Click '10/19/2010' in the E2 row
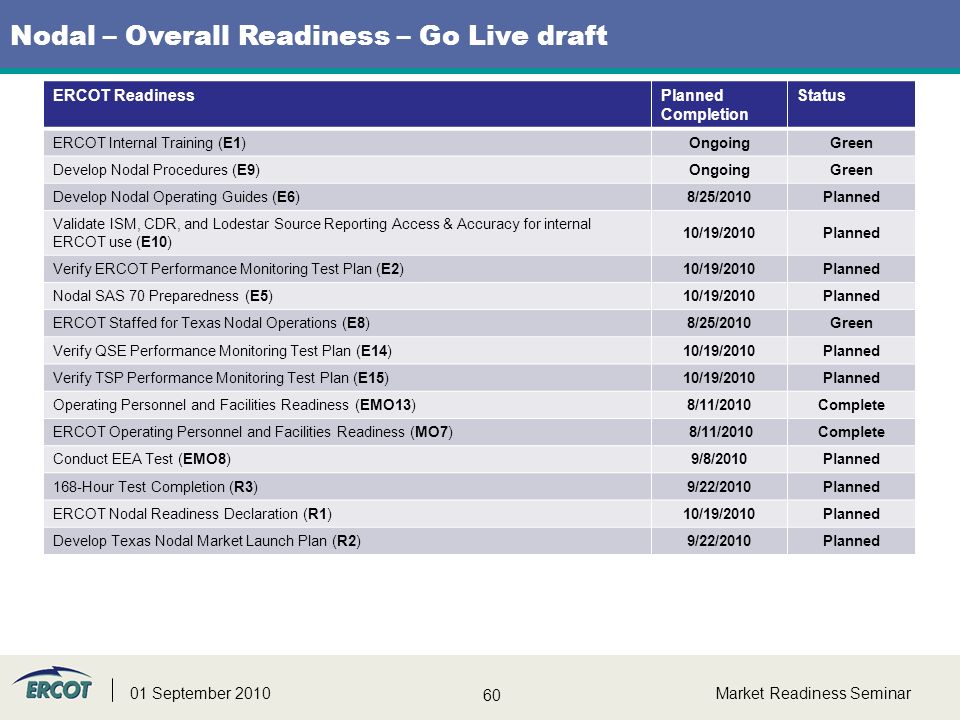 719,269
